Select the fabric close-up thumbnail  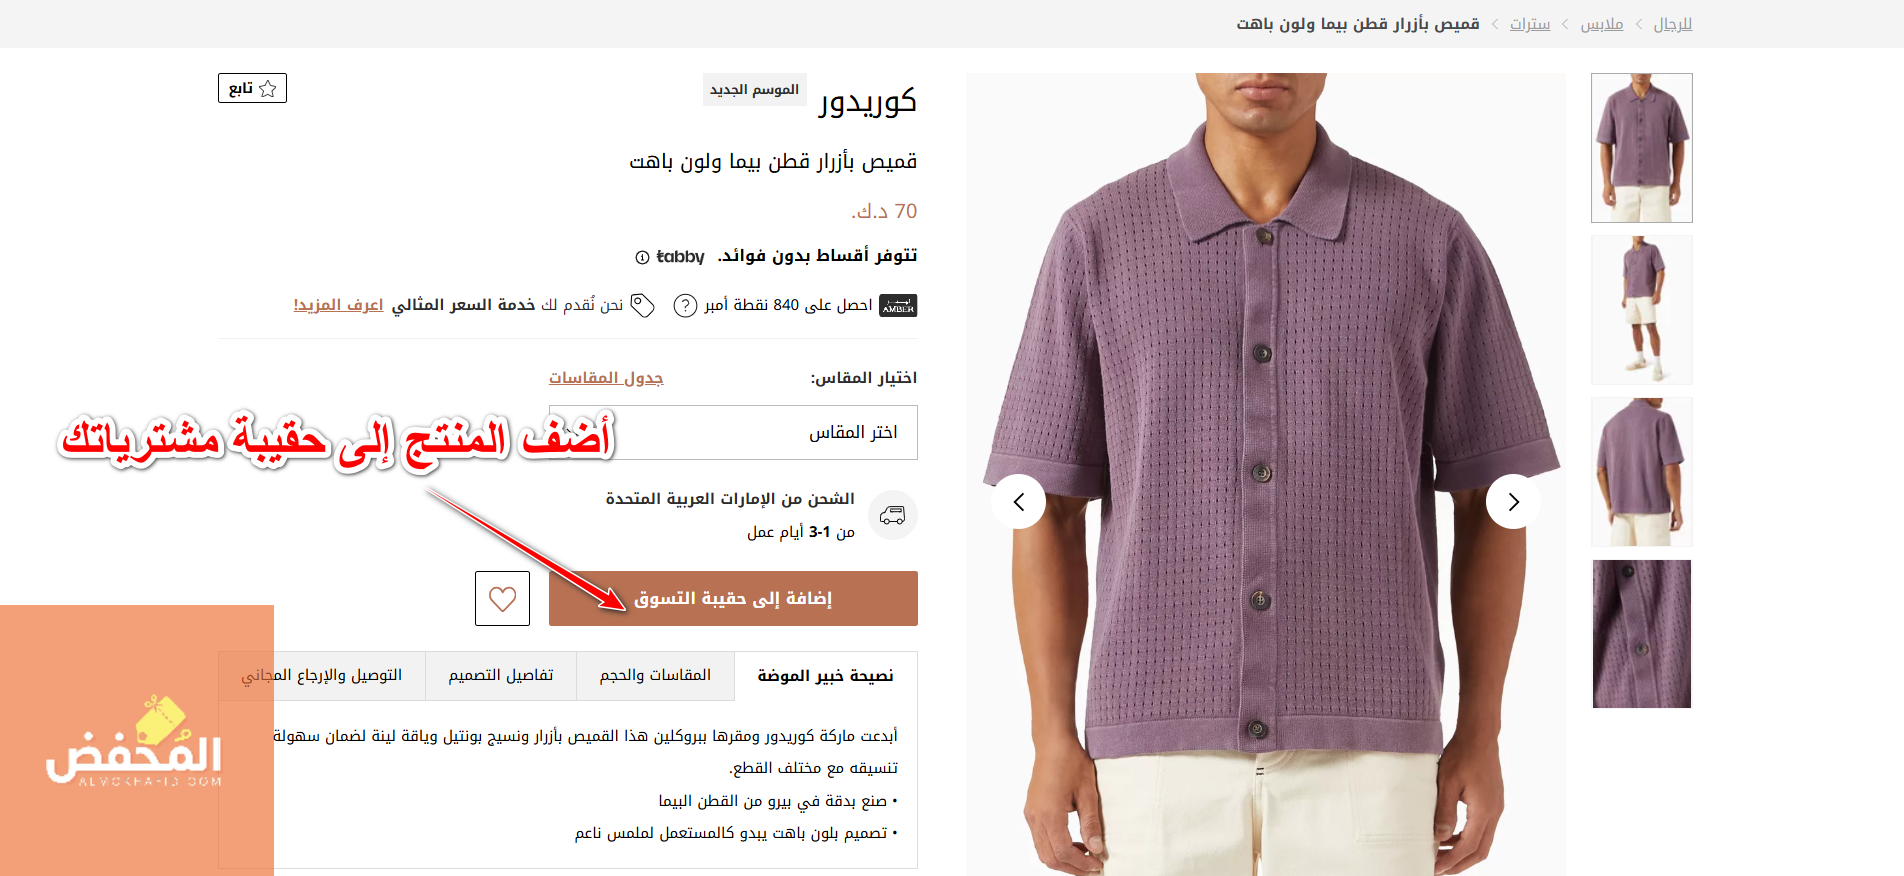pos(1642,634)
